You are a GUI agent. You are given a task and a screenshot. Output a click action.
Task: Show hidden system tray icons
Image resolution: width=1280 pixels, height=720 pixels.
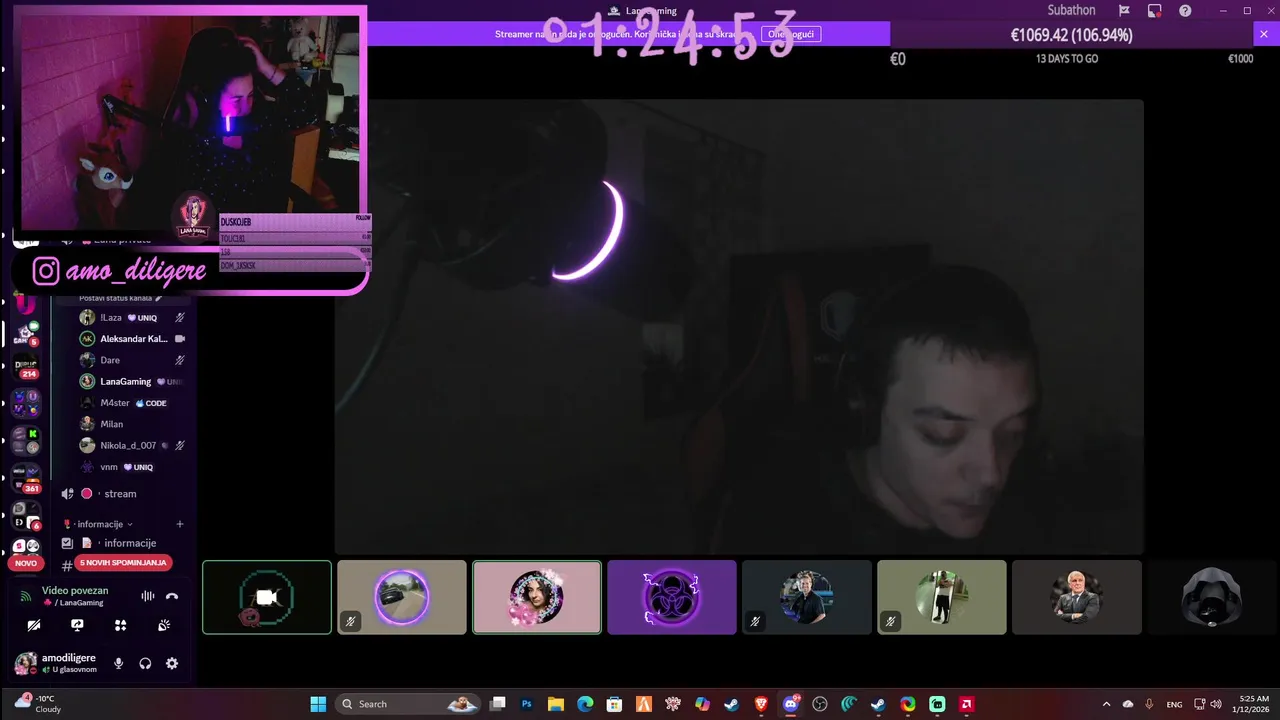(x=1106, y=704)
